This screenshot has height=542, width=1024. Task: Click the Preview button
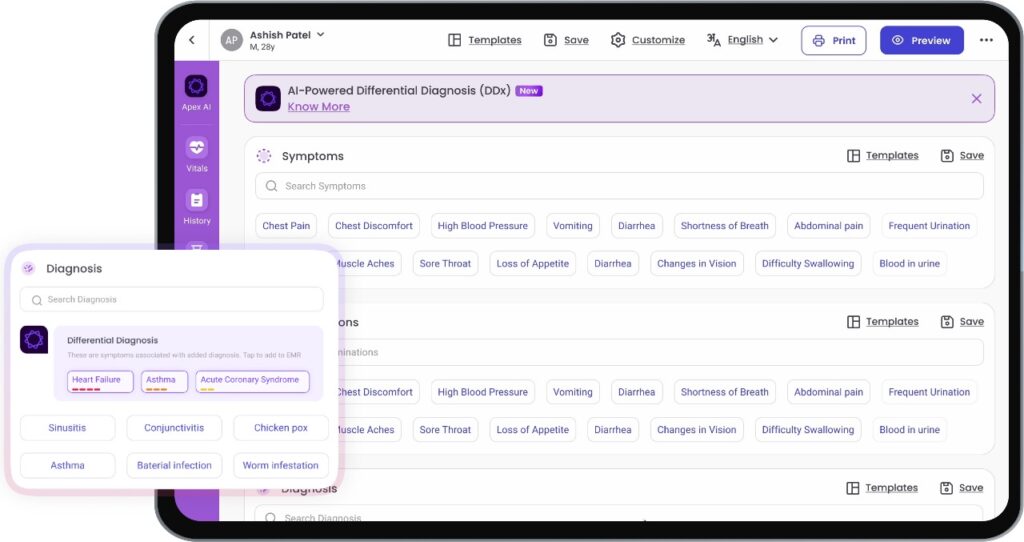pyautogui.click(x=921, y=40)
